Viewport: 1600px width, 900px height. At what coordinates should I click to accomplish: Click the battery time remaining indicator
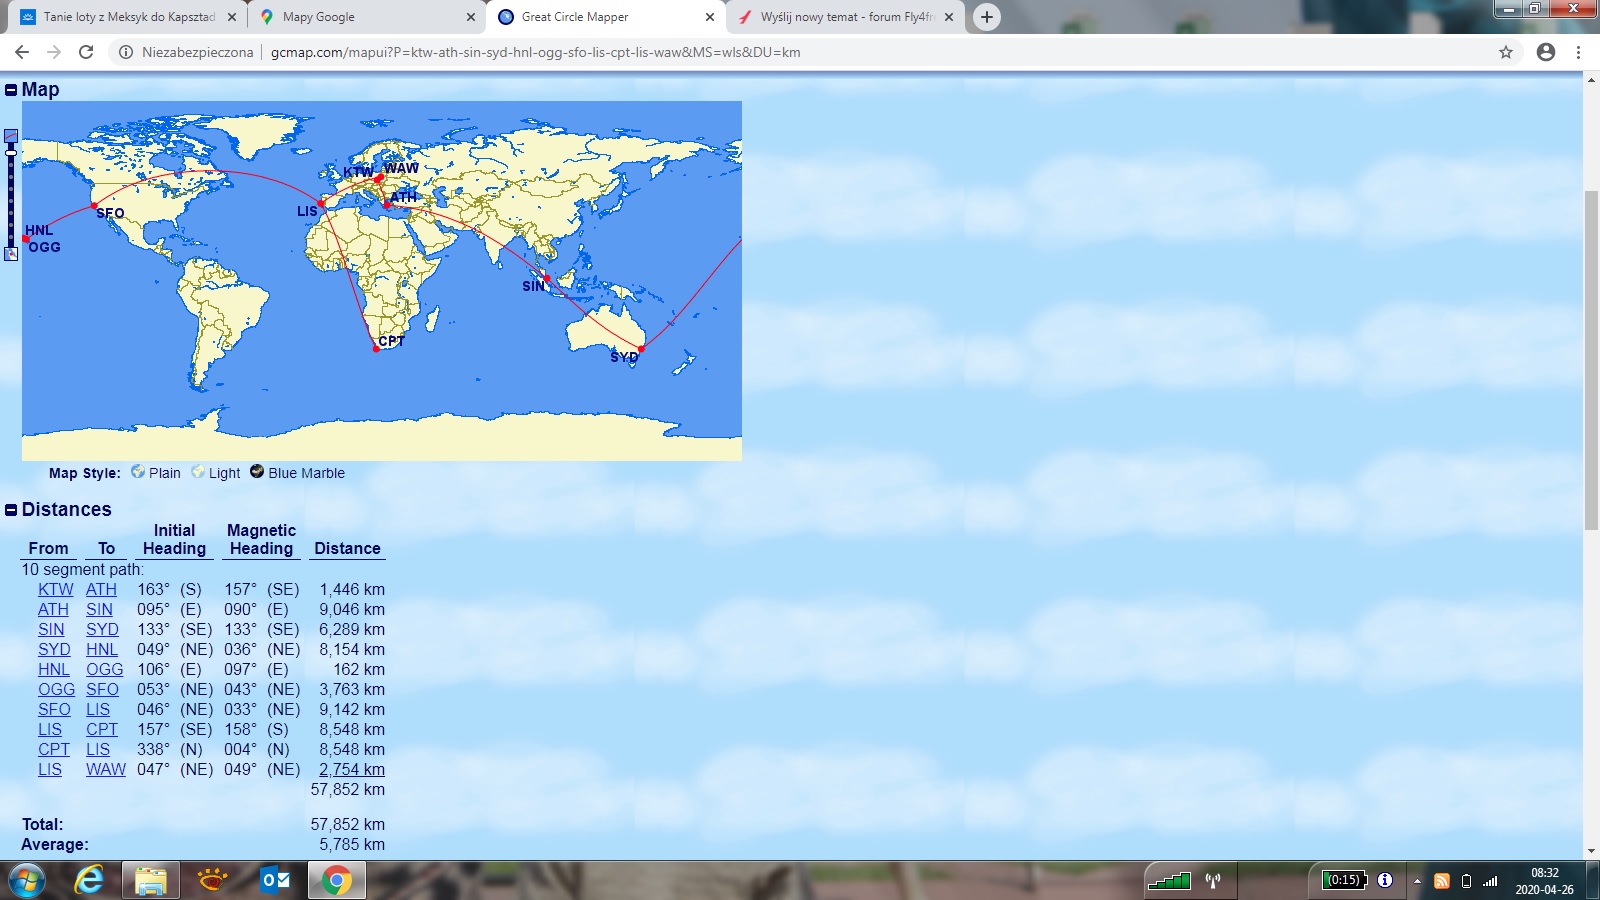pos(1344,880)
